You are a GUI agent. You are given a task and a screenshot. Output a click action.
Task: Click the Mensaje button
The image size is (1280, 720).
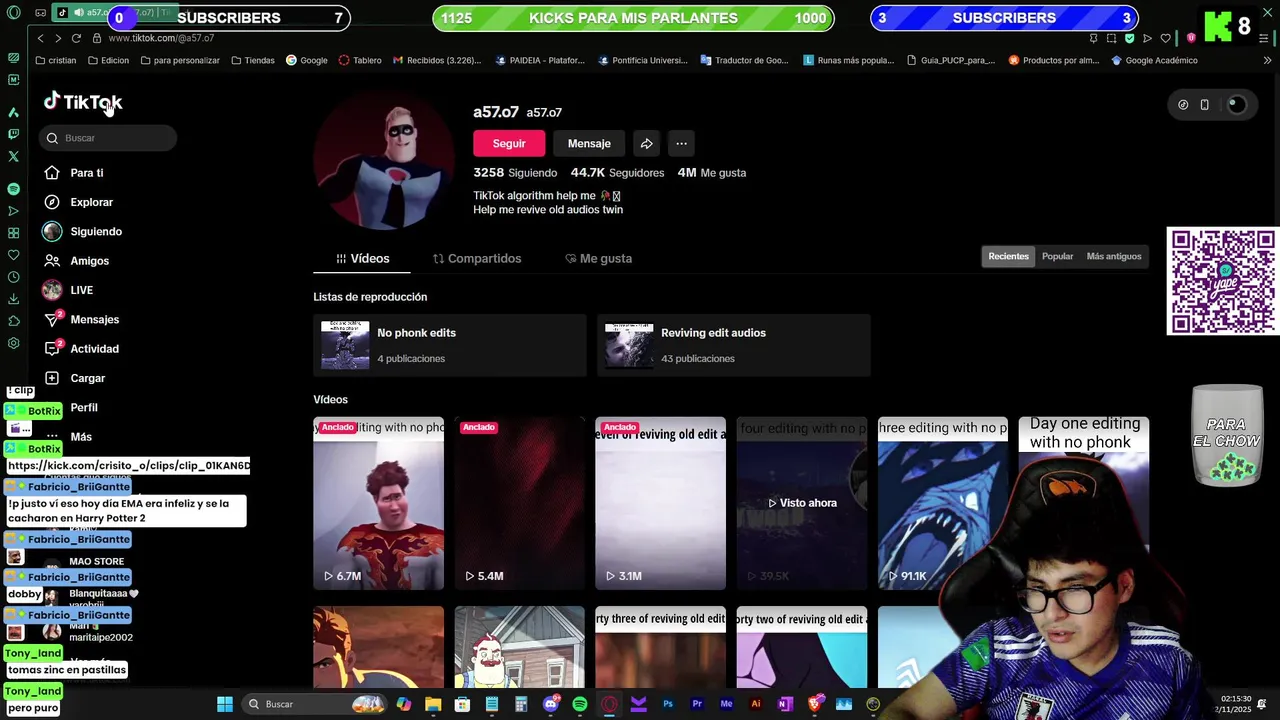tap(589, 143)
